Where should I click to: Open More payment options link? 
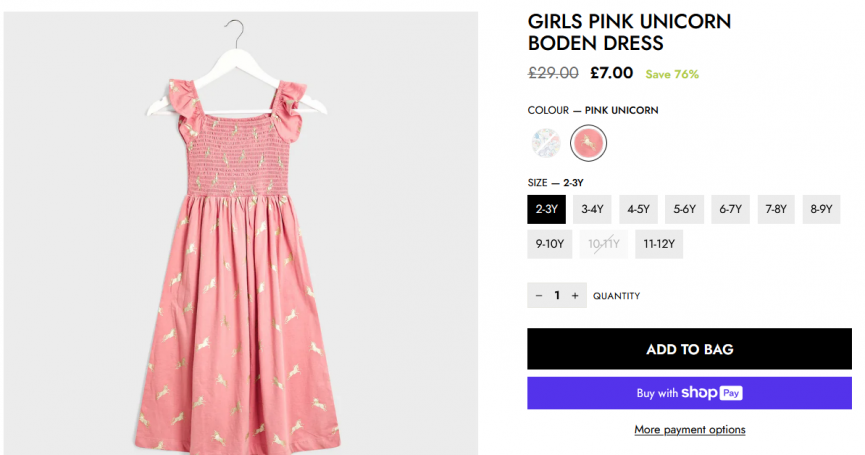tap(689, 430)
